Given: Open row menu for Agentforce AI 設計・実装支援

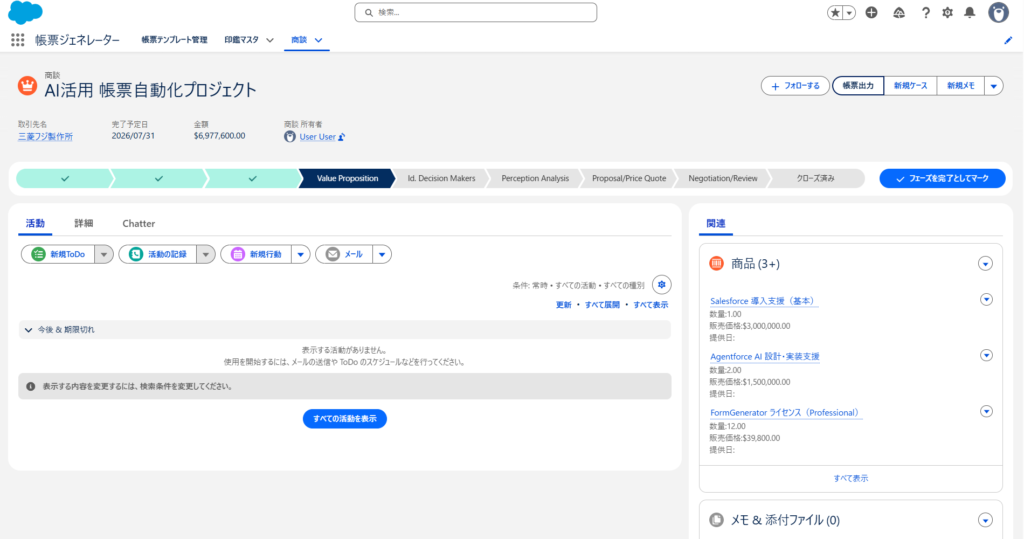Looking at the screenshot, I should click(987, 355).
